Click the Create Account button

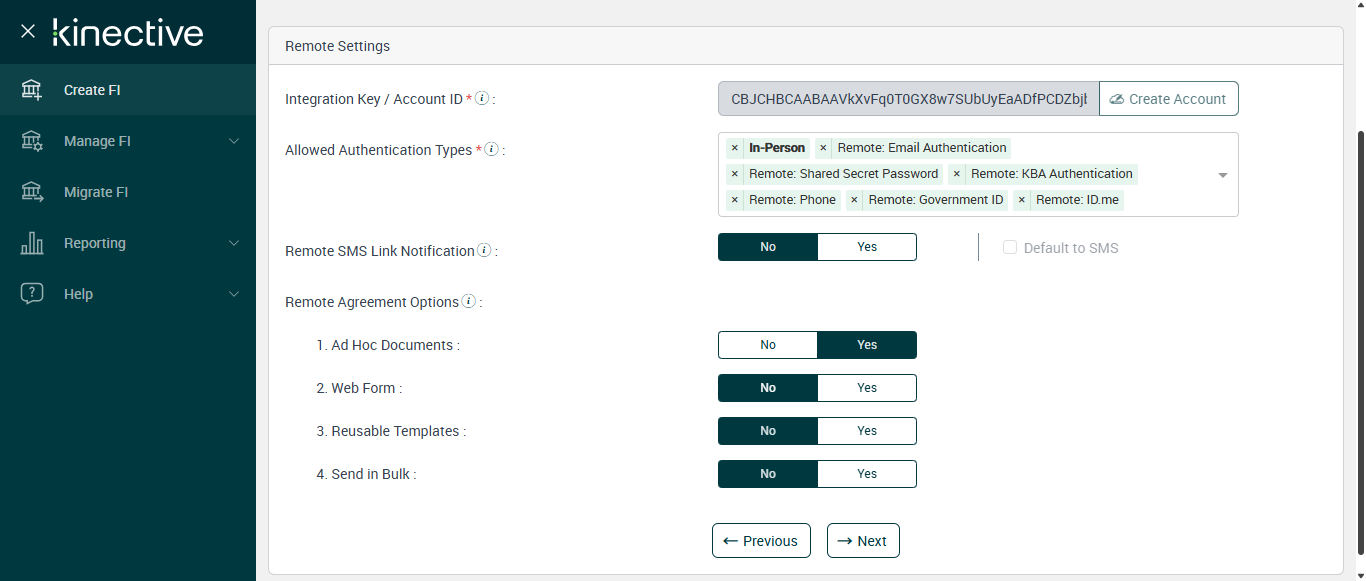(x=1168, y=99)
